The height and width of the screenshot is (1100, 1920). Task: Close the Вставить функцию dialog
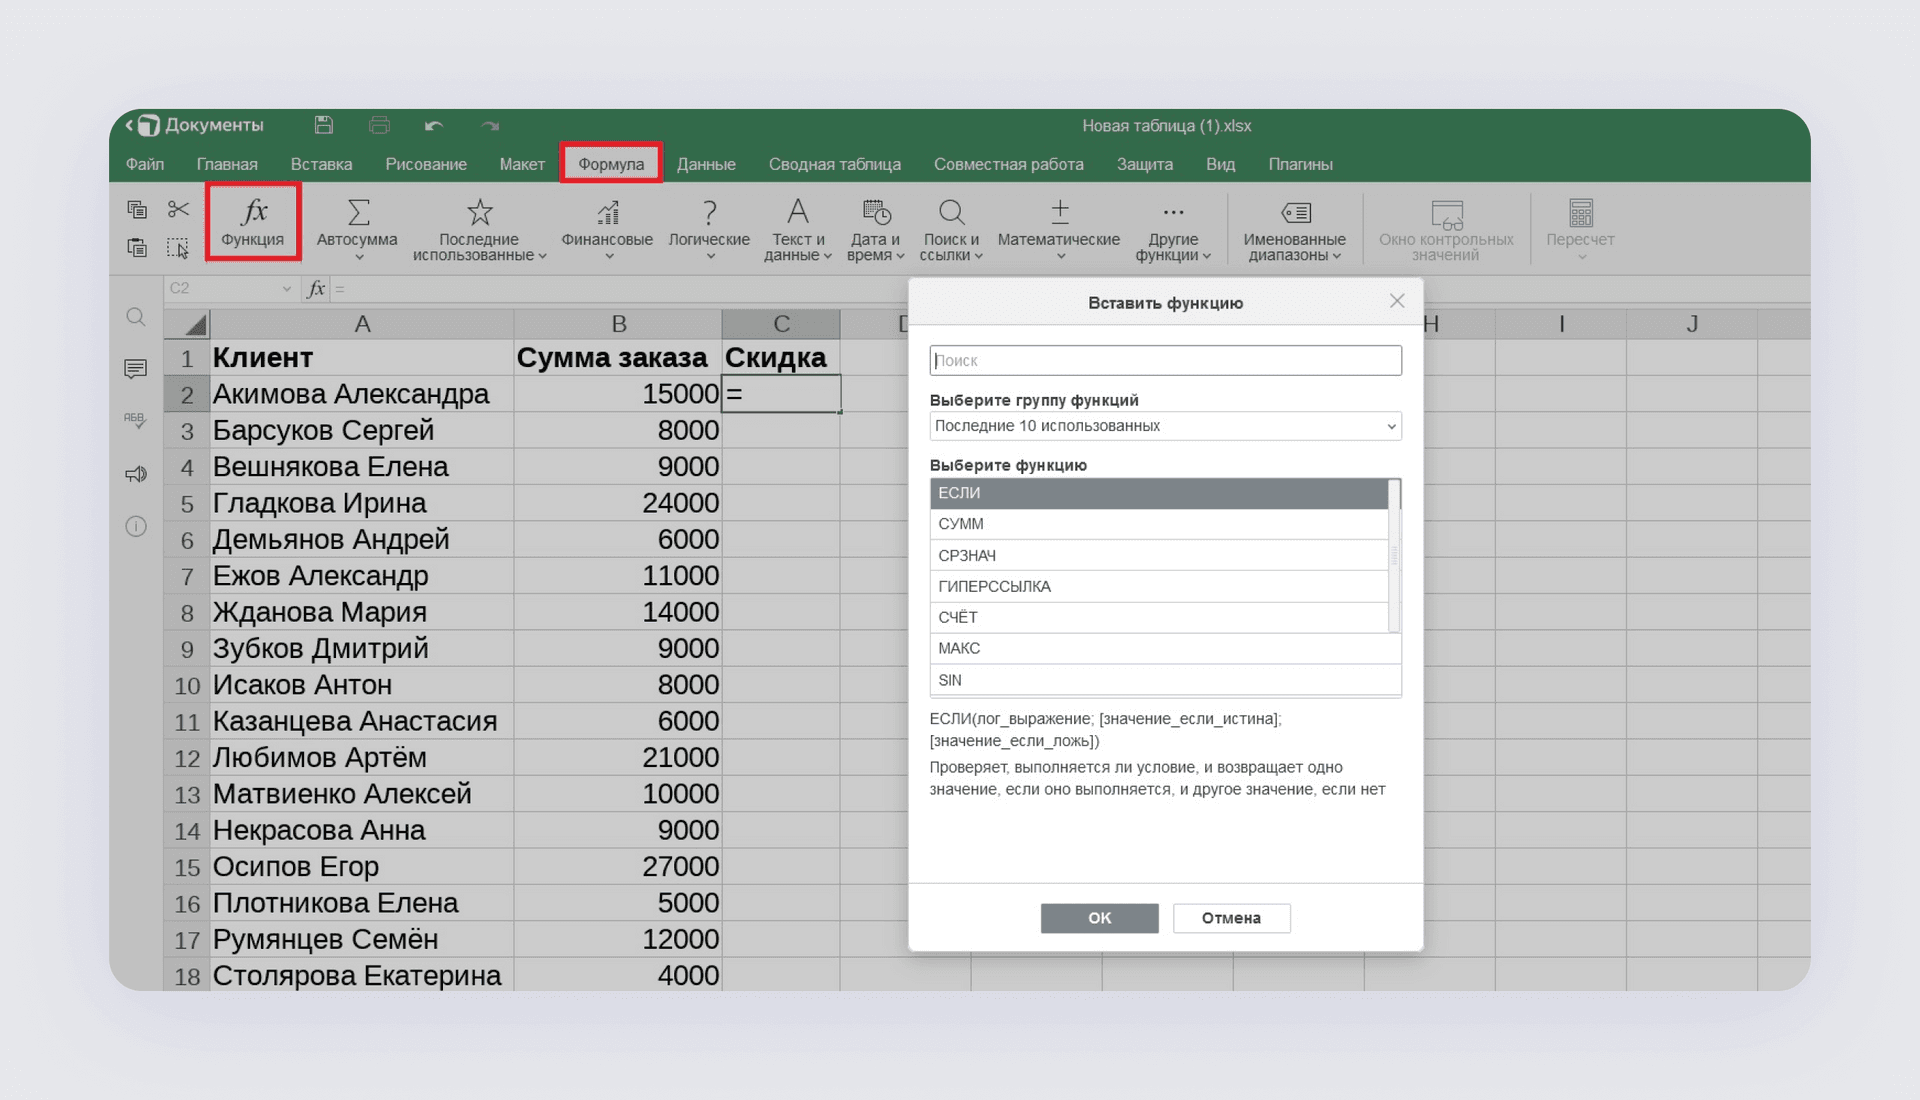click(x=1397, y=301)
